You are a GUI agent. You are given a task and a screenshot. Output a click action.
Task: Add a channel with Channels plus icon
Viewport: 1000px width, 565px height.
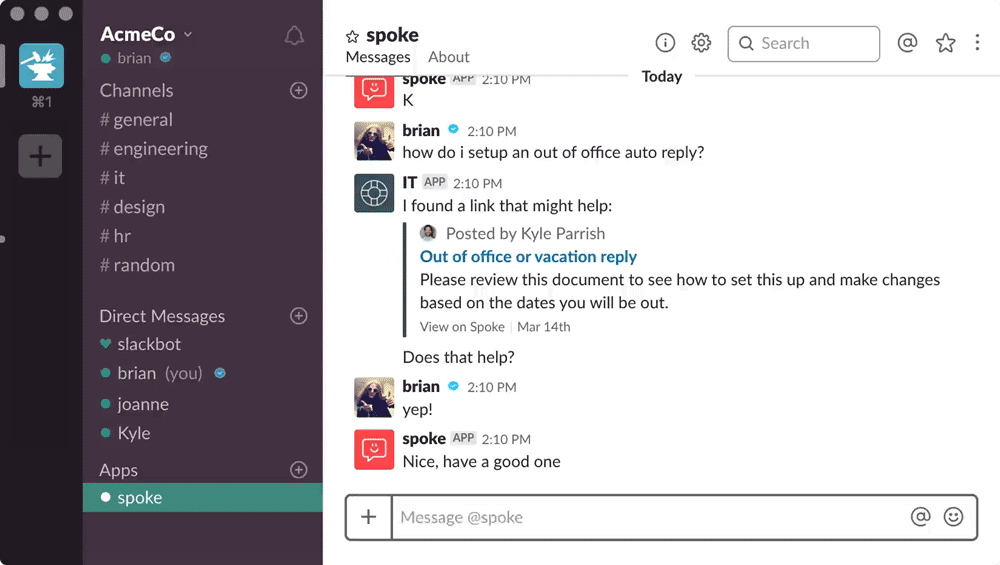[298, 90]
